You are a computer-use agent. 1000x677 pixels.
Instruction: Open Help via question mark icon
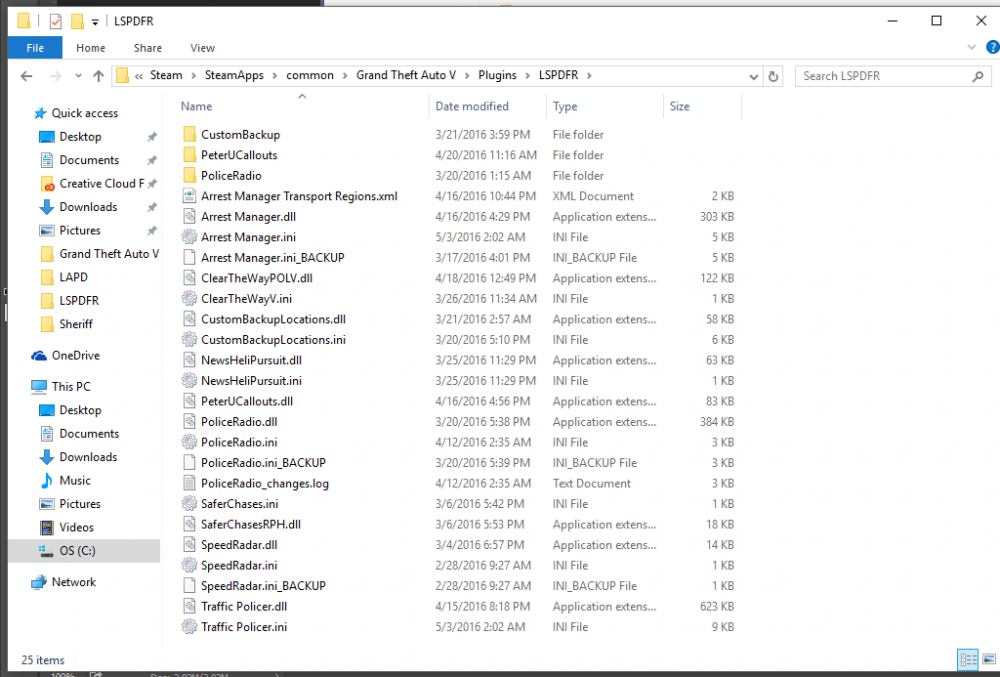[992, 47]
